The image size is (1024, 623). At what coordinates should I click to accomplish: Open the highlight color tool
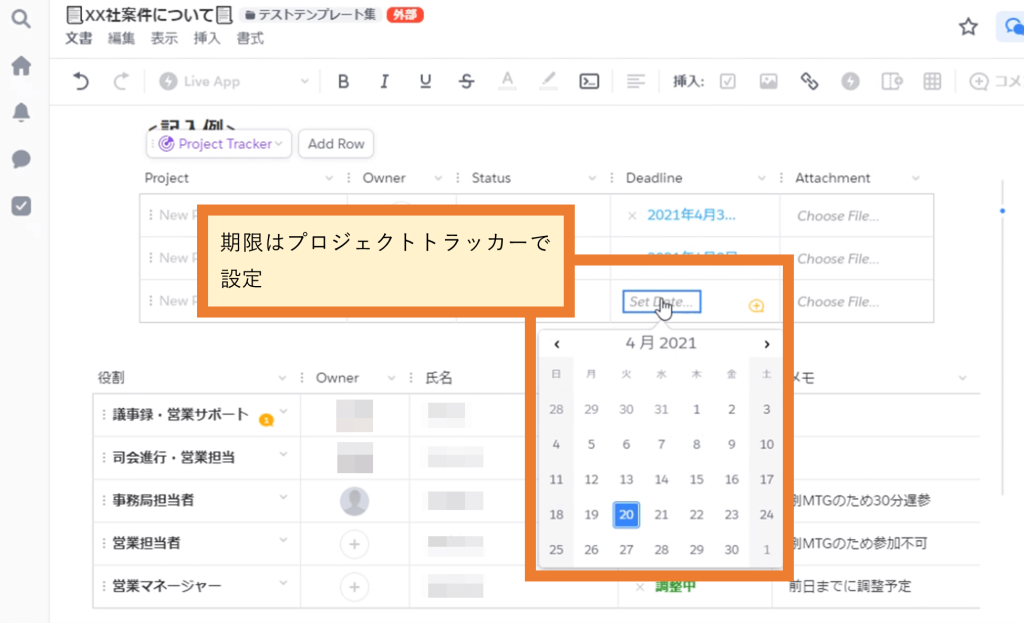click(x=549, y=81)
